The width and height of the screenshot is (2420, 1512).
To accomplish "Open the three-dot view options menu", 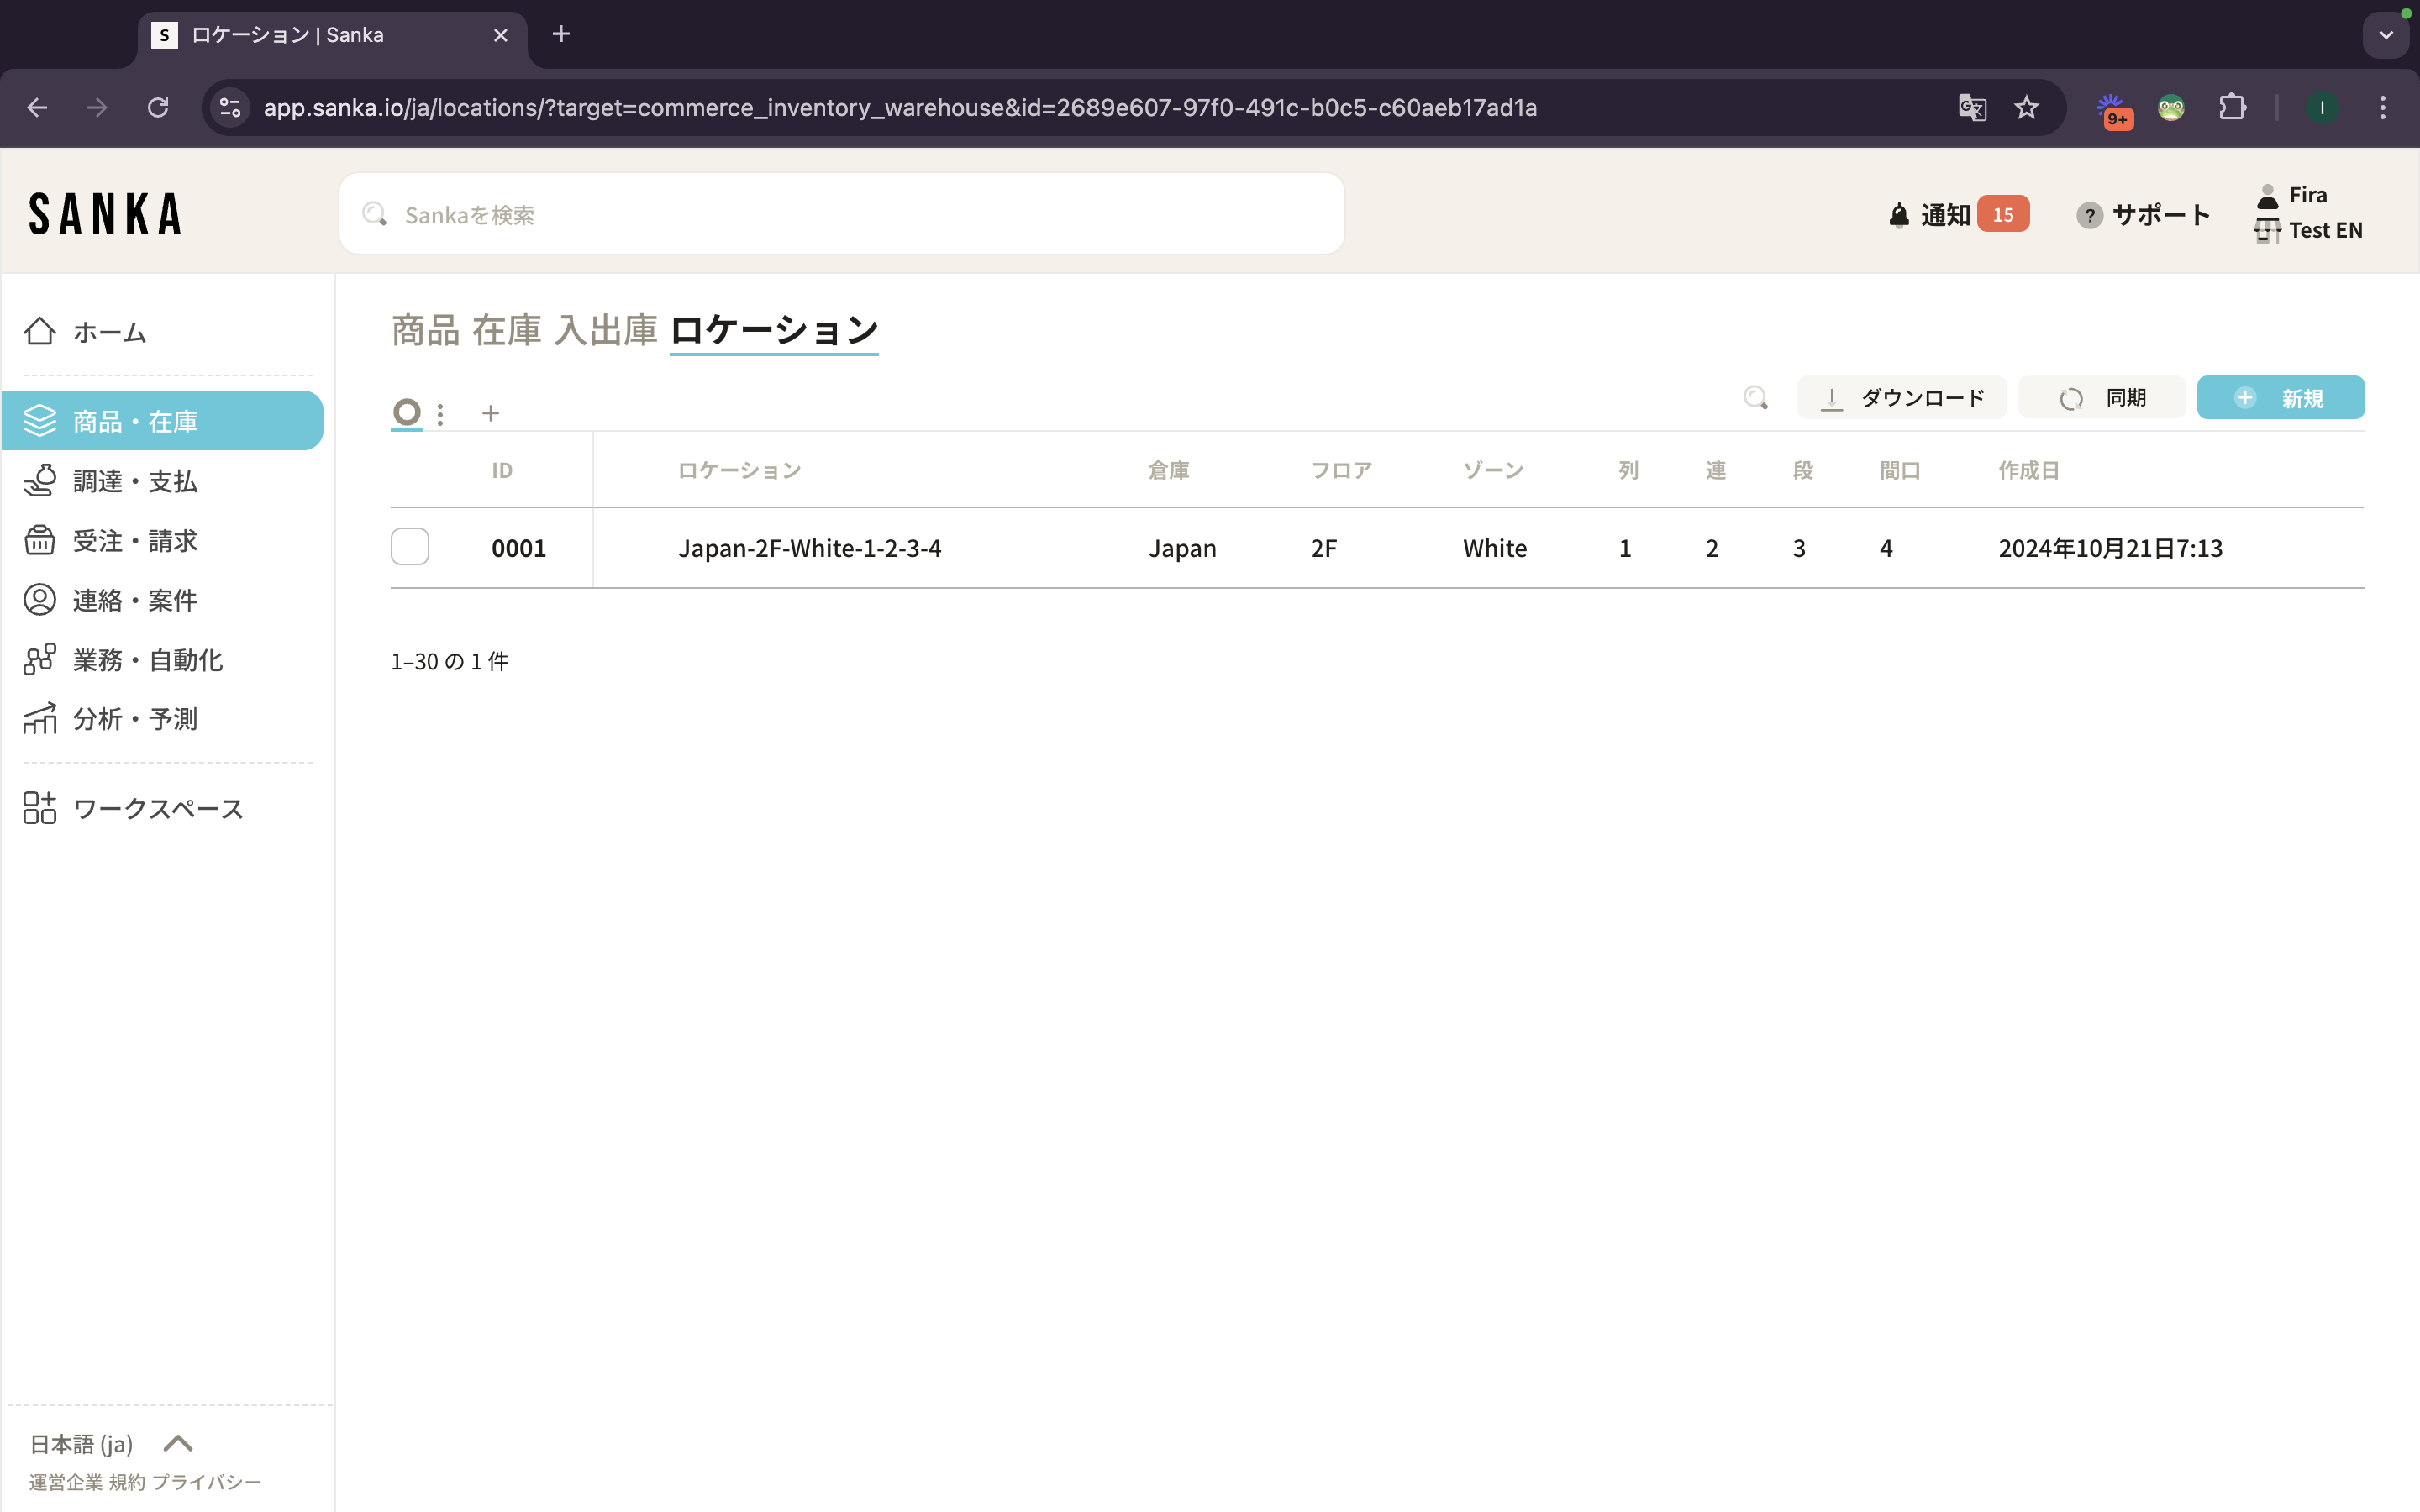I will tap(440, 413).
